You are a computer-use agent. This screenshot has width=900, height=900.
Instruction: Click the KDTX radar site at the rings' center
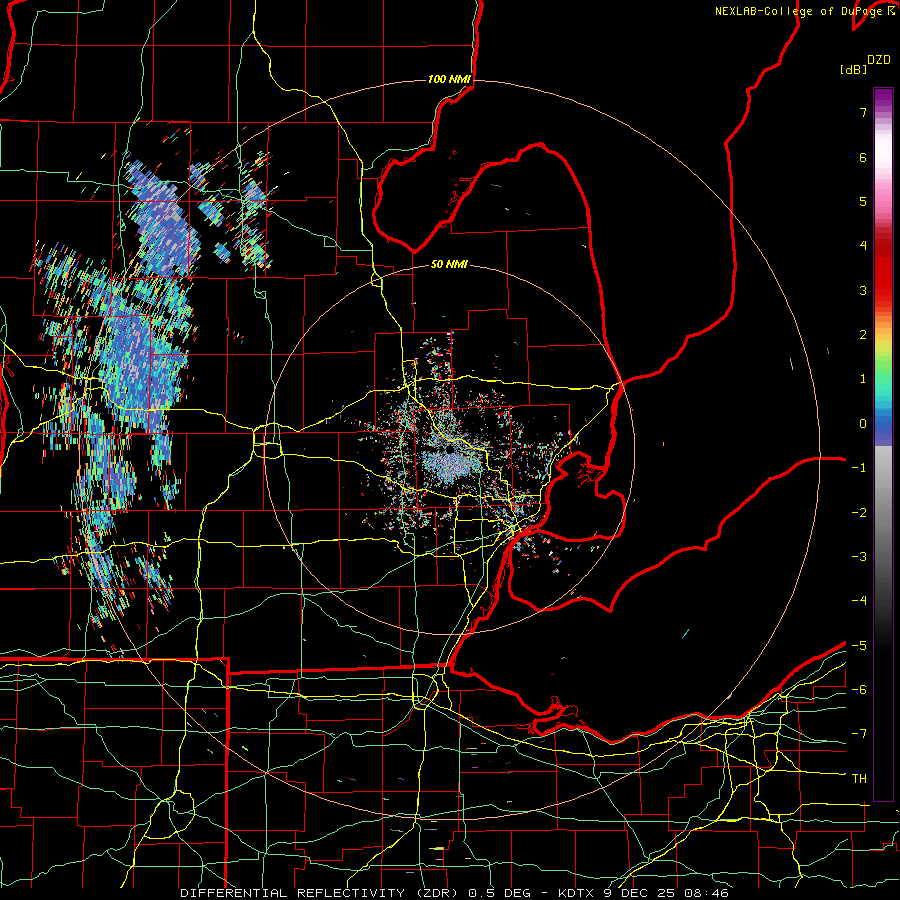pyautogui.click(x=449, y=451)
